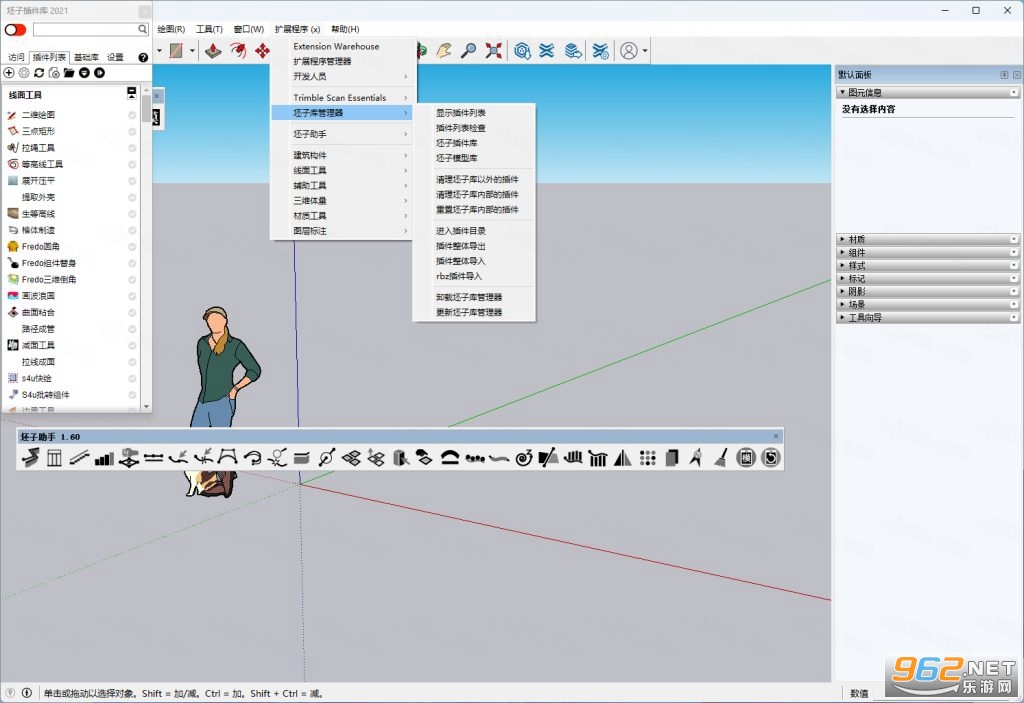The height and width of the screenshot is (703, 1024).
Task: Click the user account profile icon
Action: pyautogui.click(x=629, y=50)
